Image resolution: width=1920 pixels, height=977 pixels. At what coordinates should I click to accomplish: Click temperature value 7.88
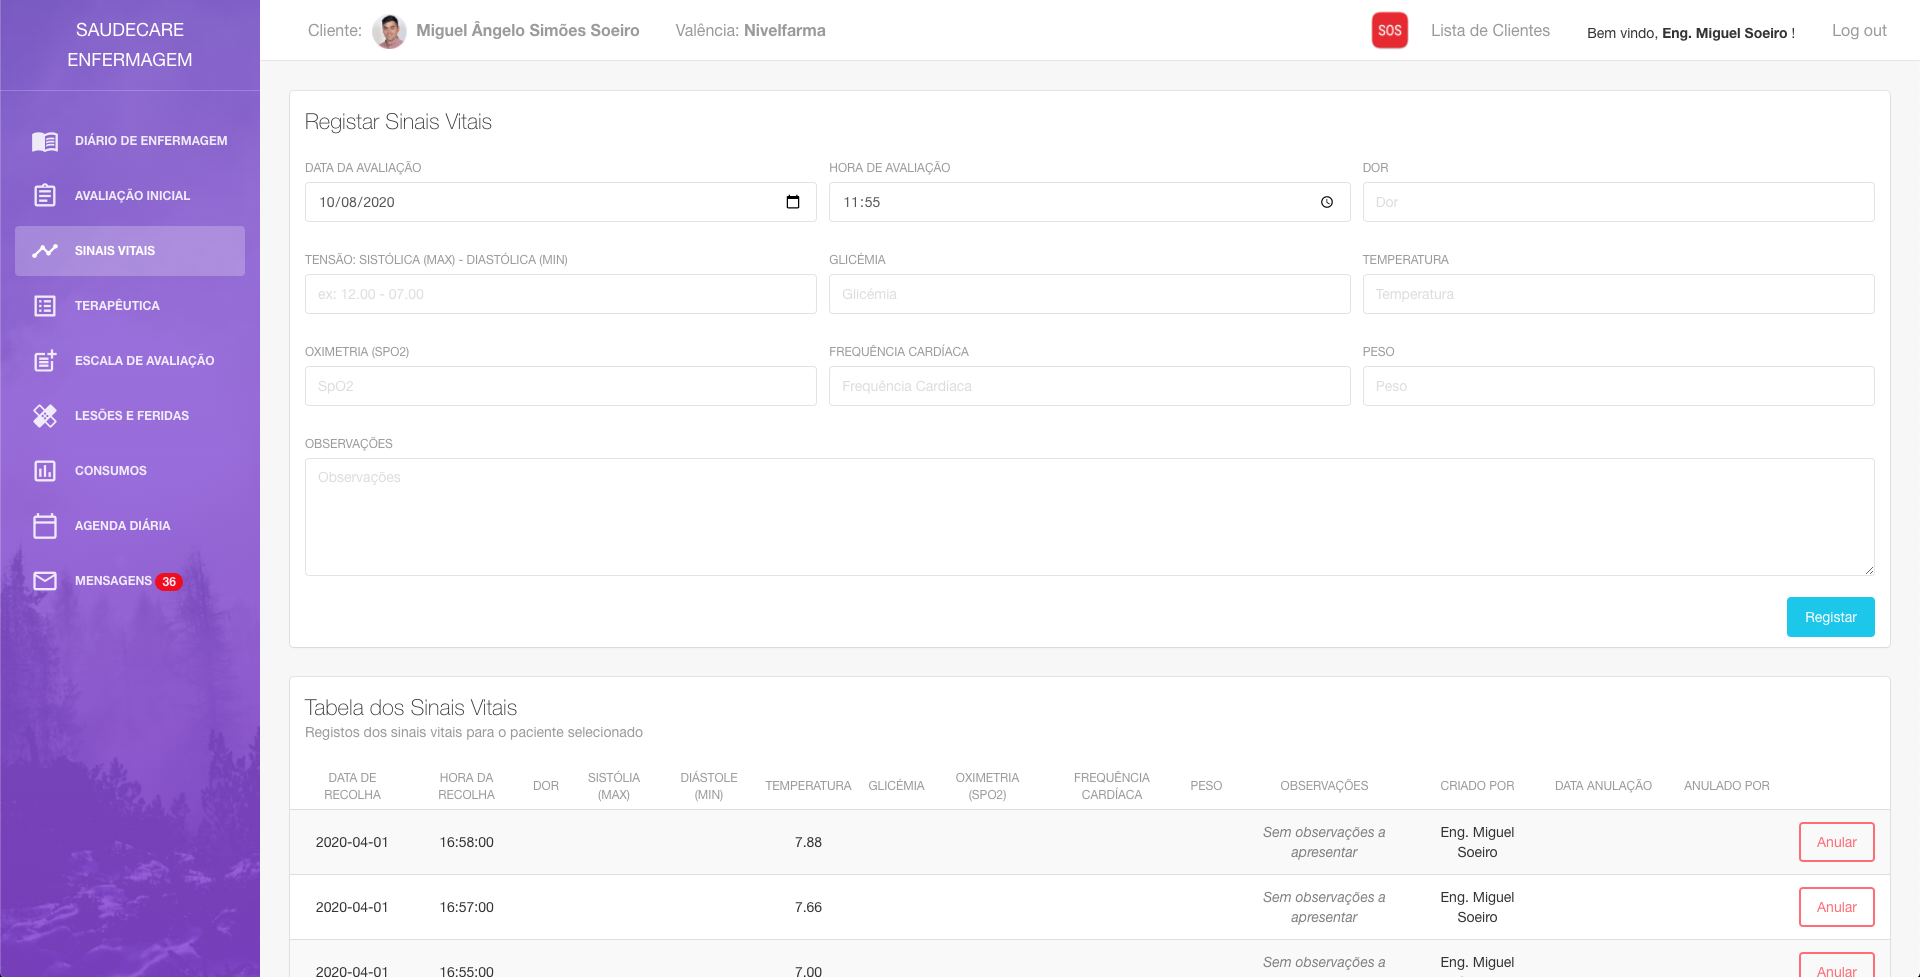click(808, 842)
